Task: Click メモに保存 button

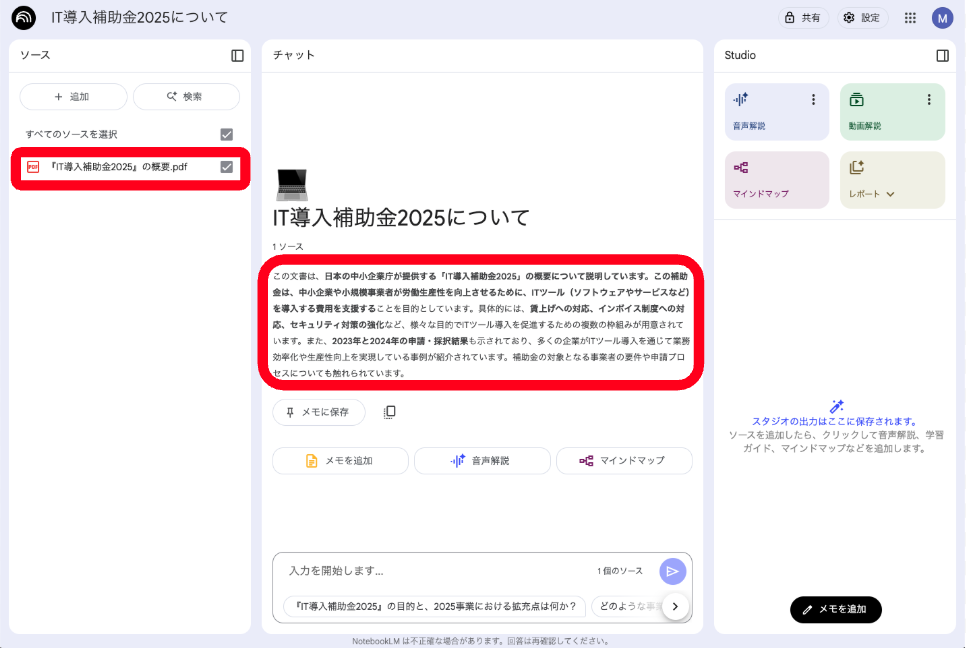Action: click(x=319, y=412)
